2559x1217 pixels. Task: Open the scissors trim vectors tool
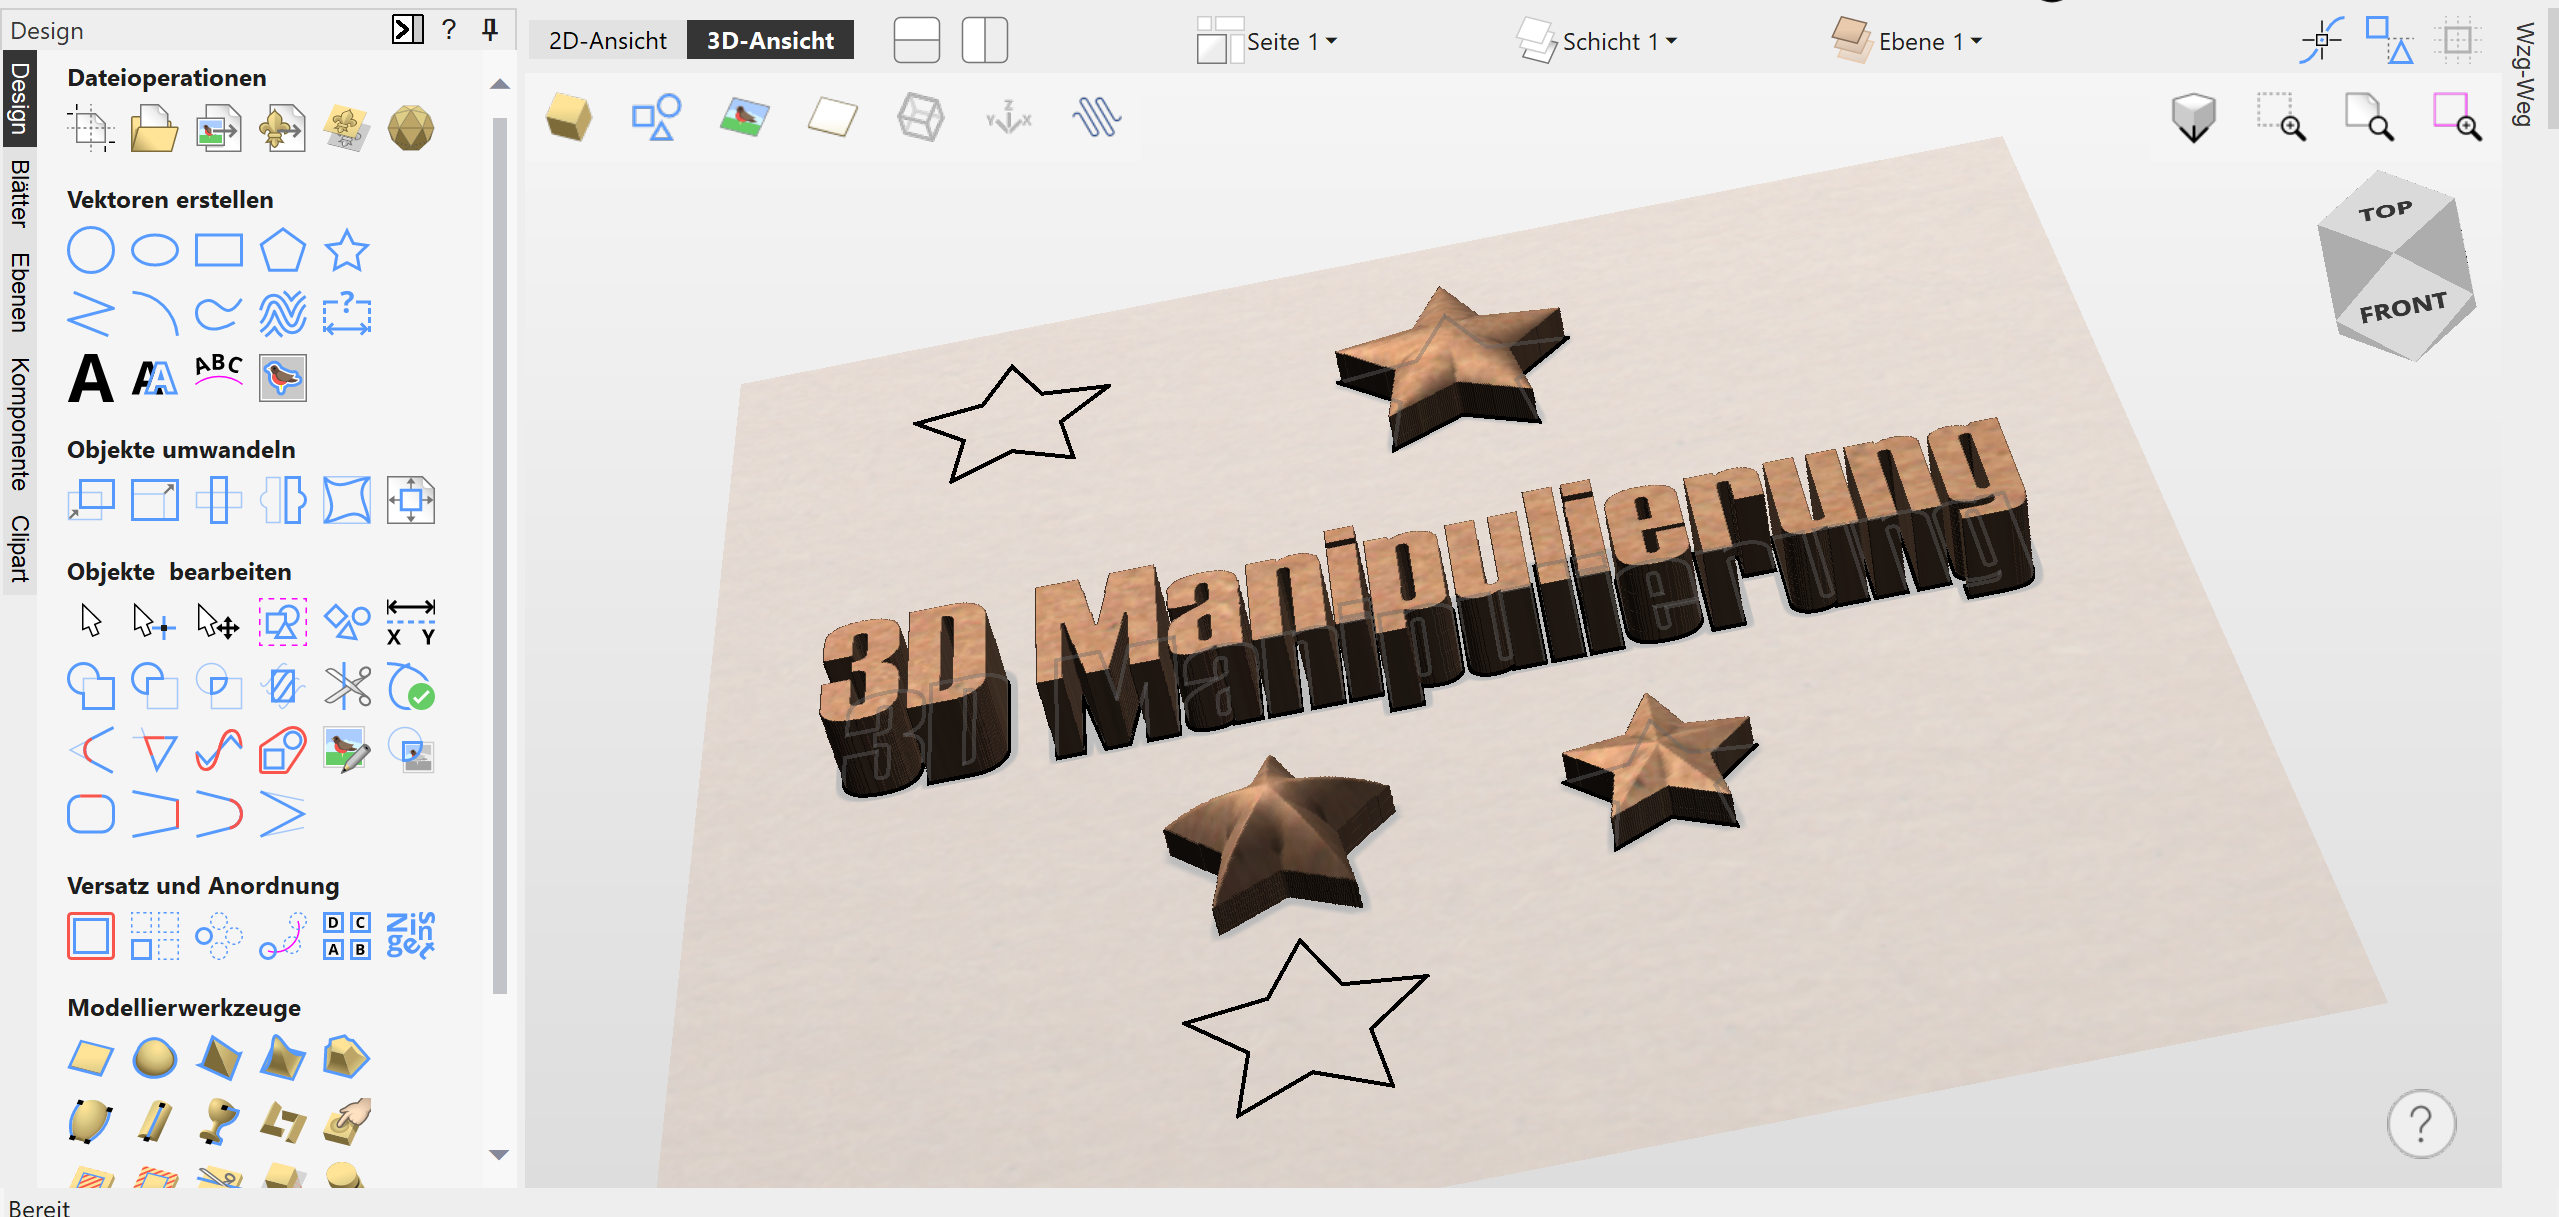pos(347,686)
